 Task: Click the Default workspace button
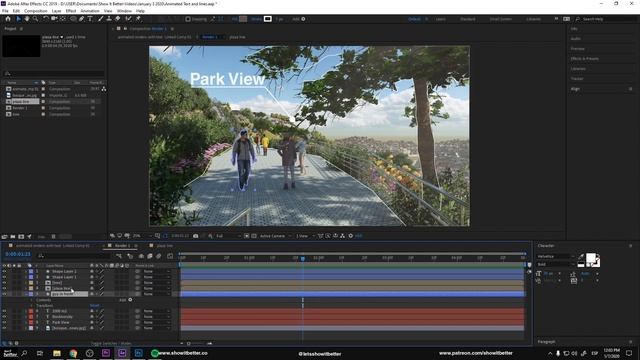414,19
